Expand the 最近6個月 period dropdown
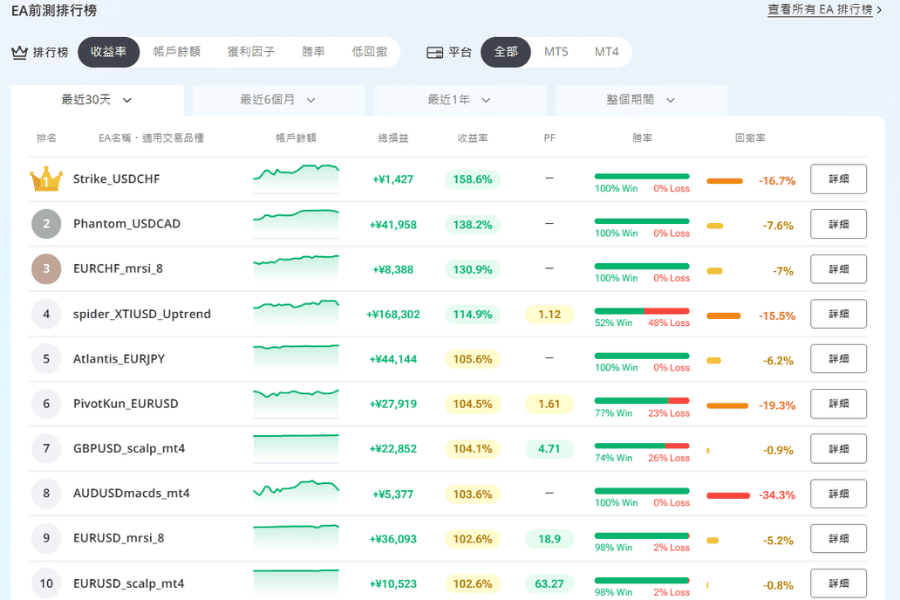The width and height of the screenshot is (900, 600). [x=278, y=100]
